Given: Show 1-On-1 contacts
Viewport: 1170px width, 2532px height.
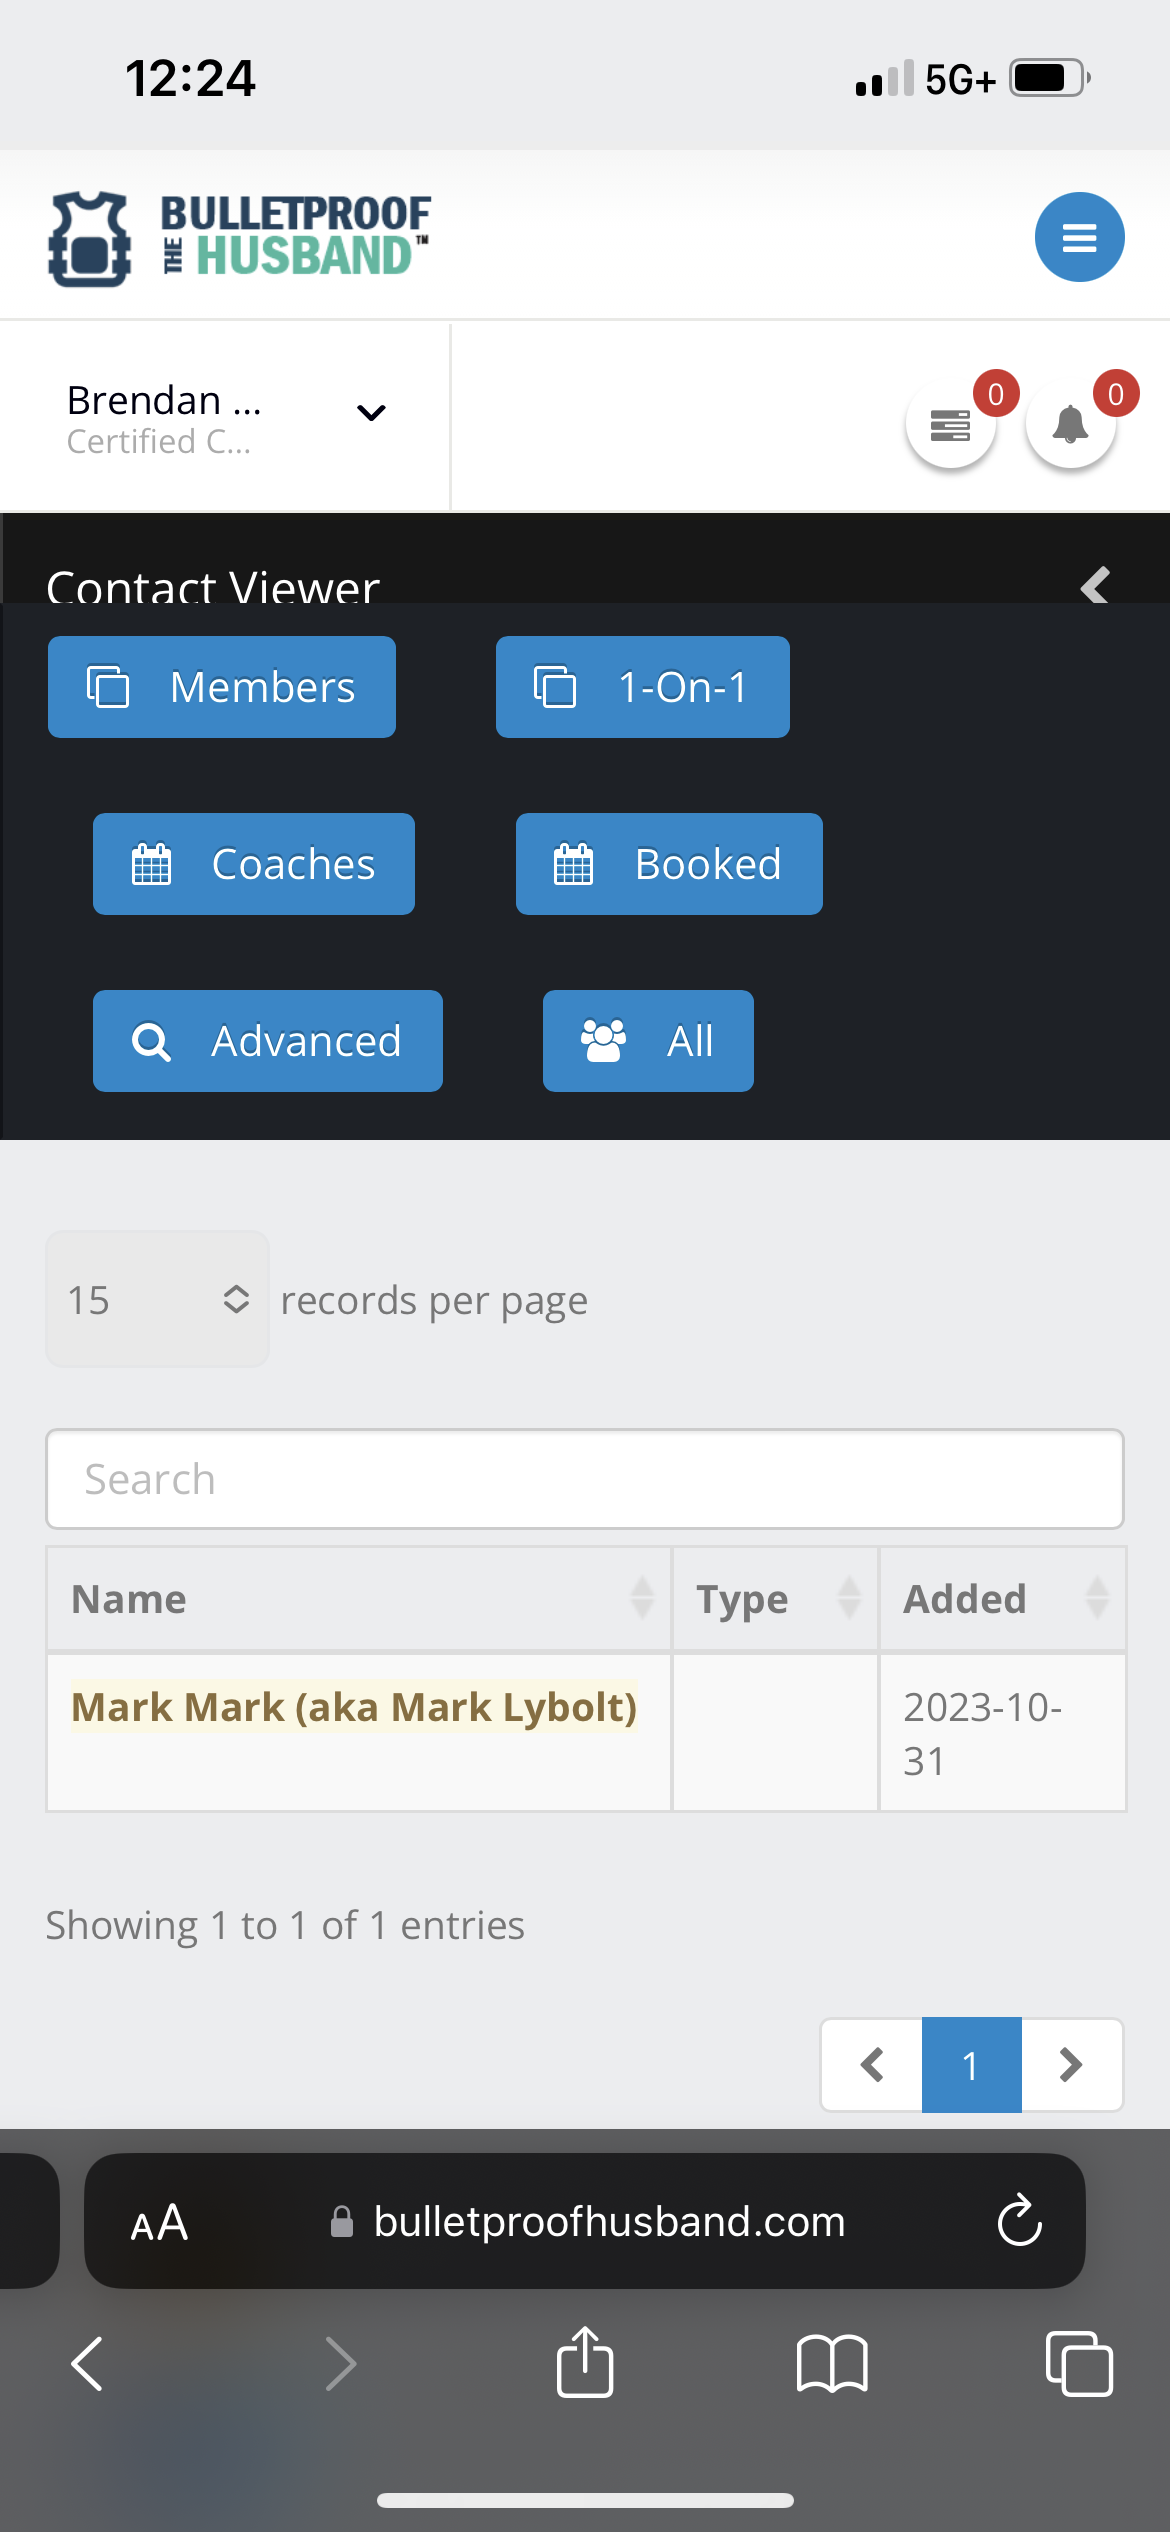Looking at the screenshot, I should 642,687.
